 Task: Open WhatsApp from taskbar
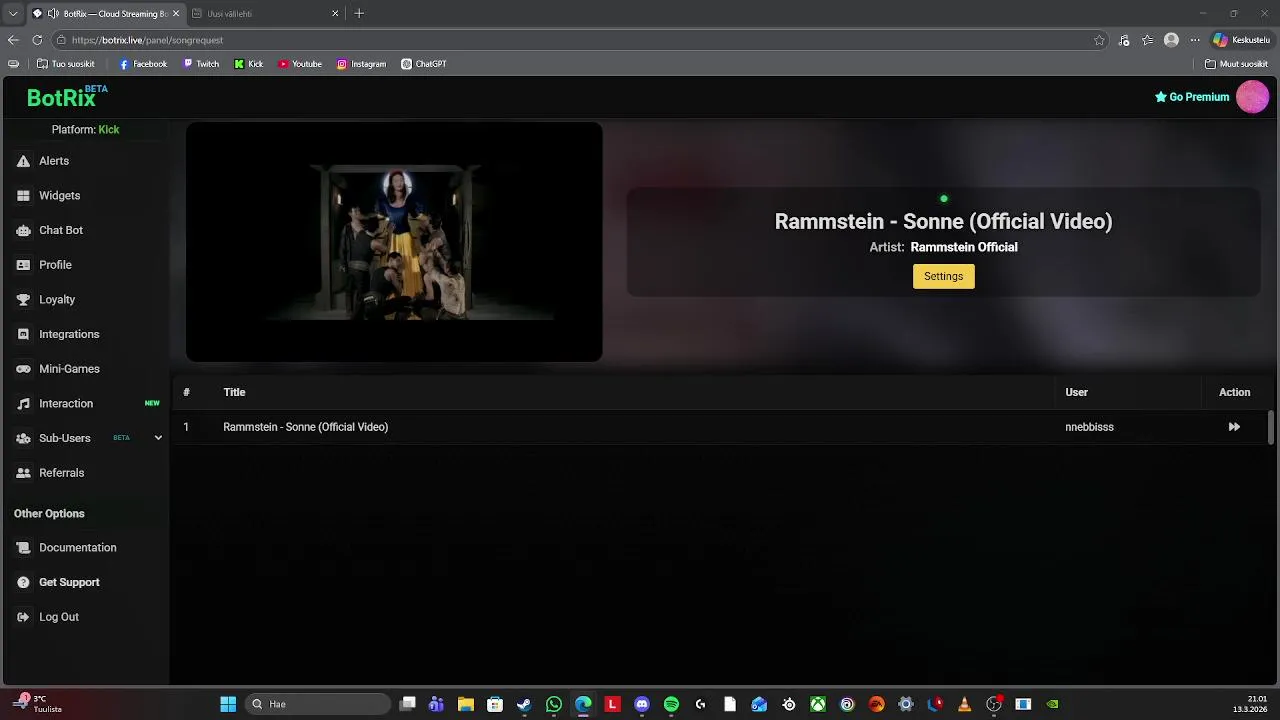(554, 704)
